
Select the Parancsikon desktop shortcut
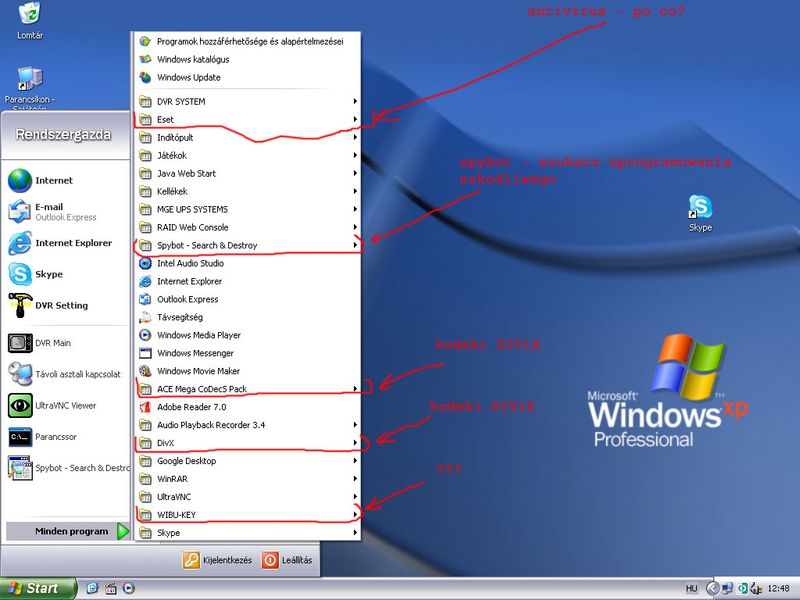coord(30,88)
